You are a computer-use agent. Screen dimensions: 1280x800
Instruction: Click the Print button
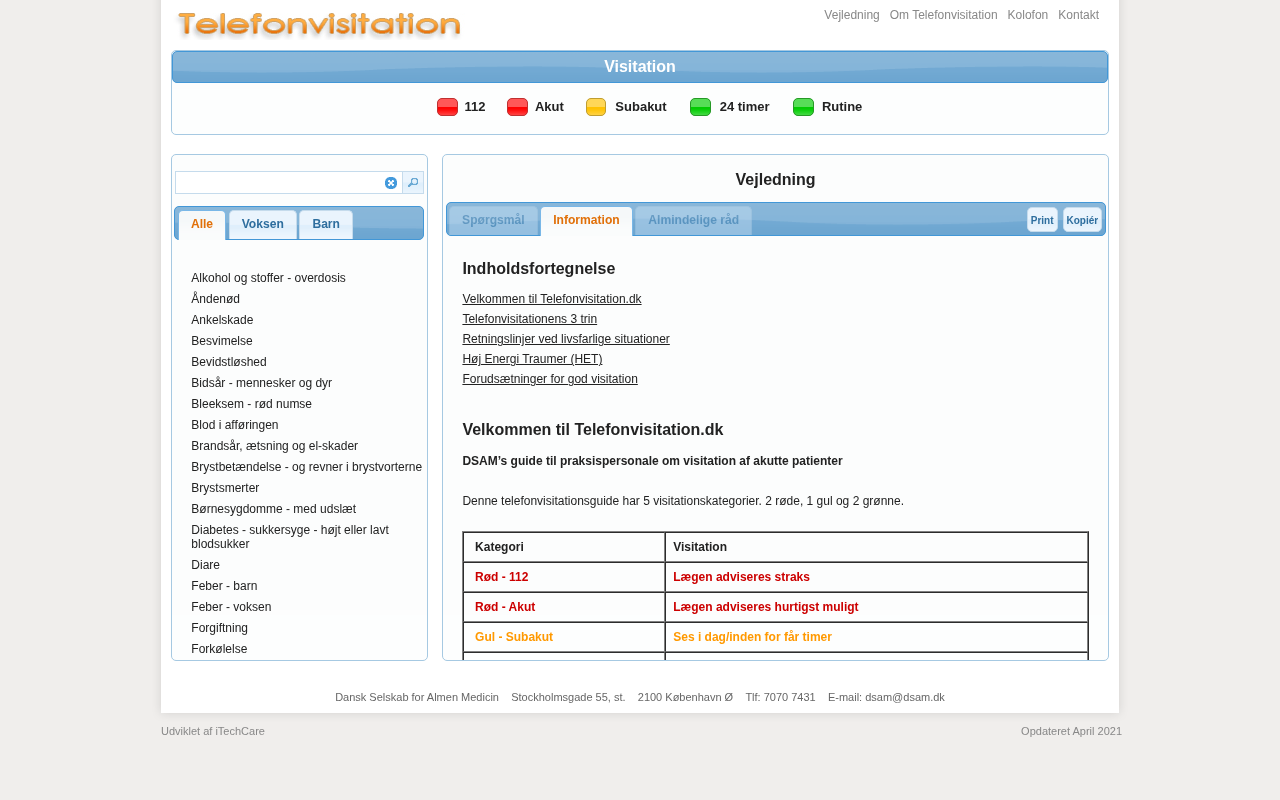click(1042, 220)
